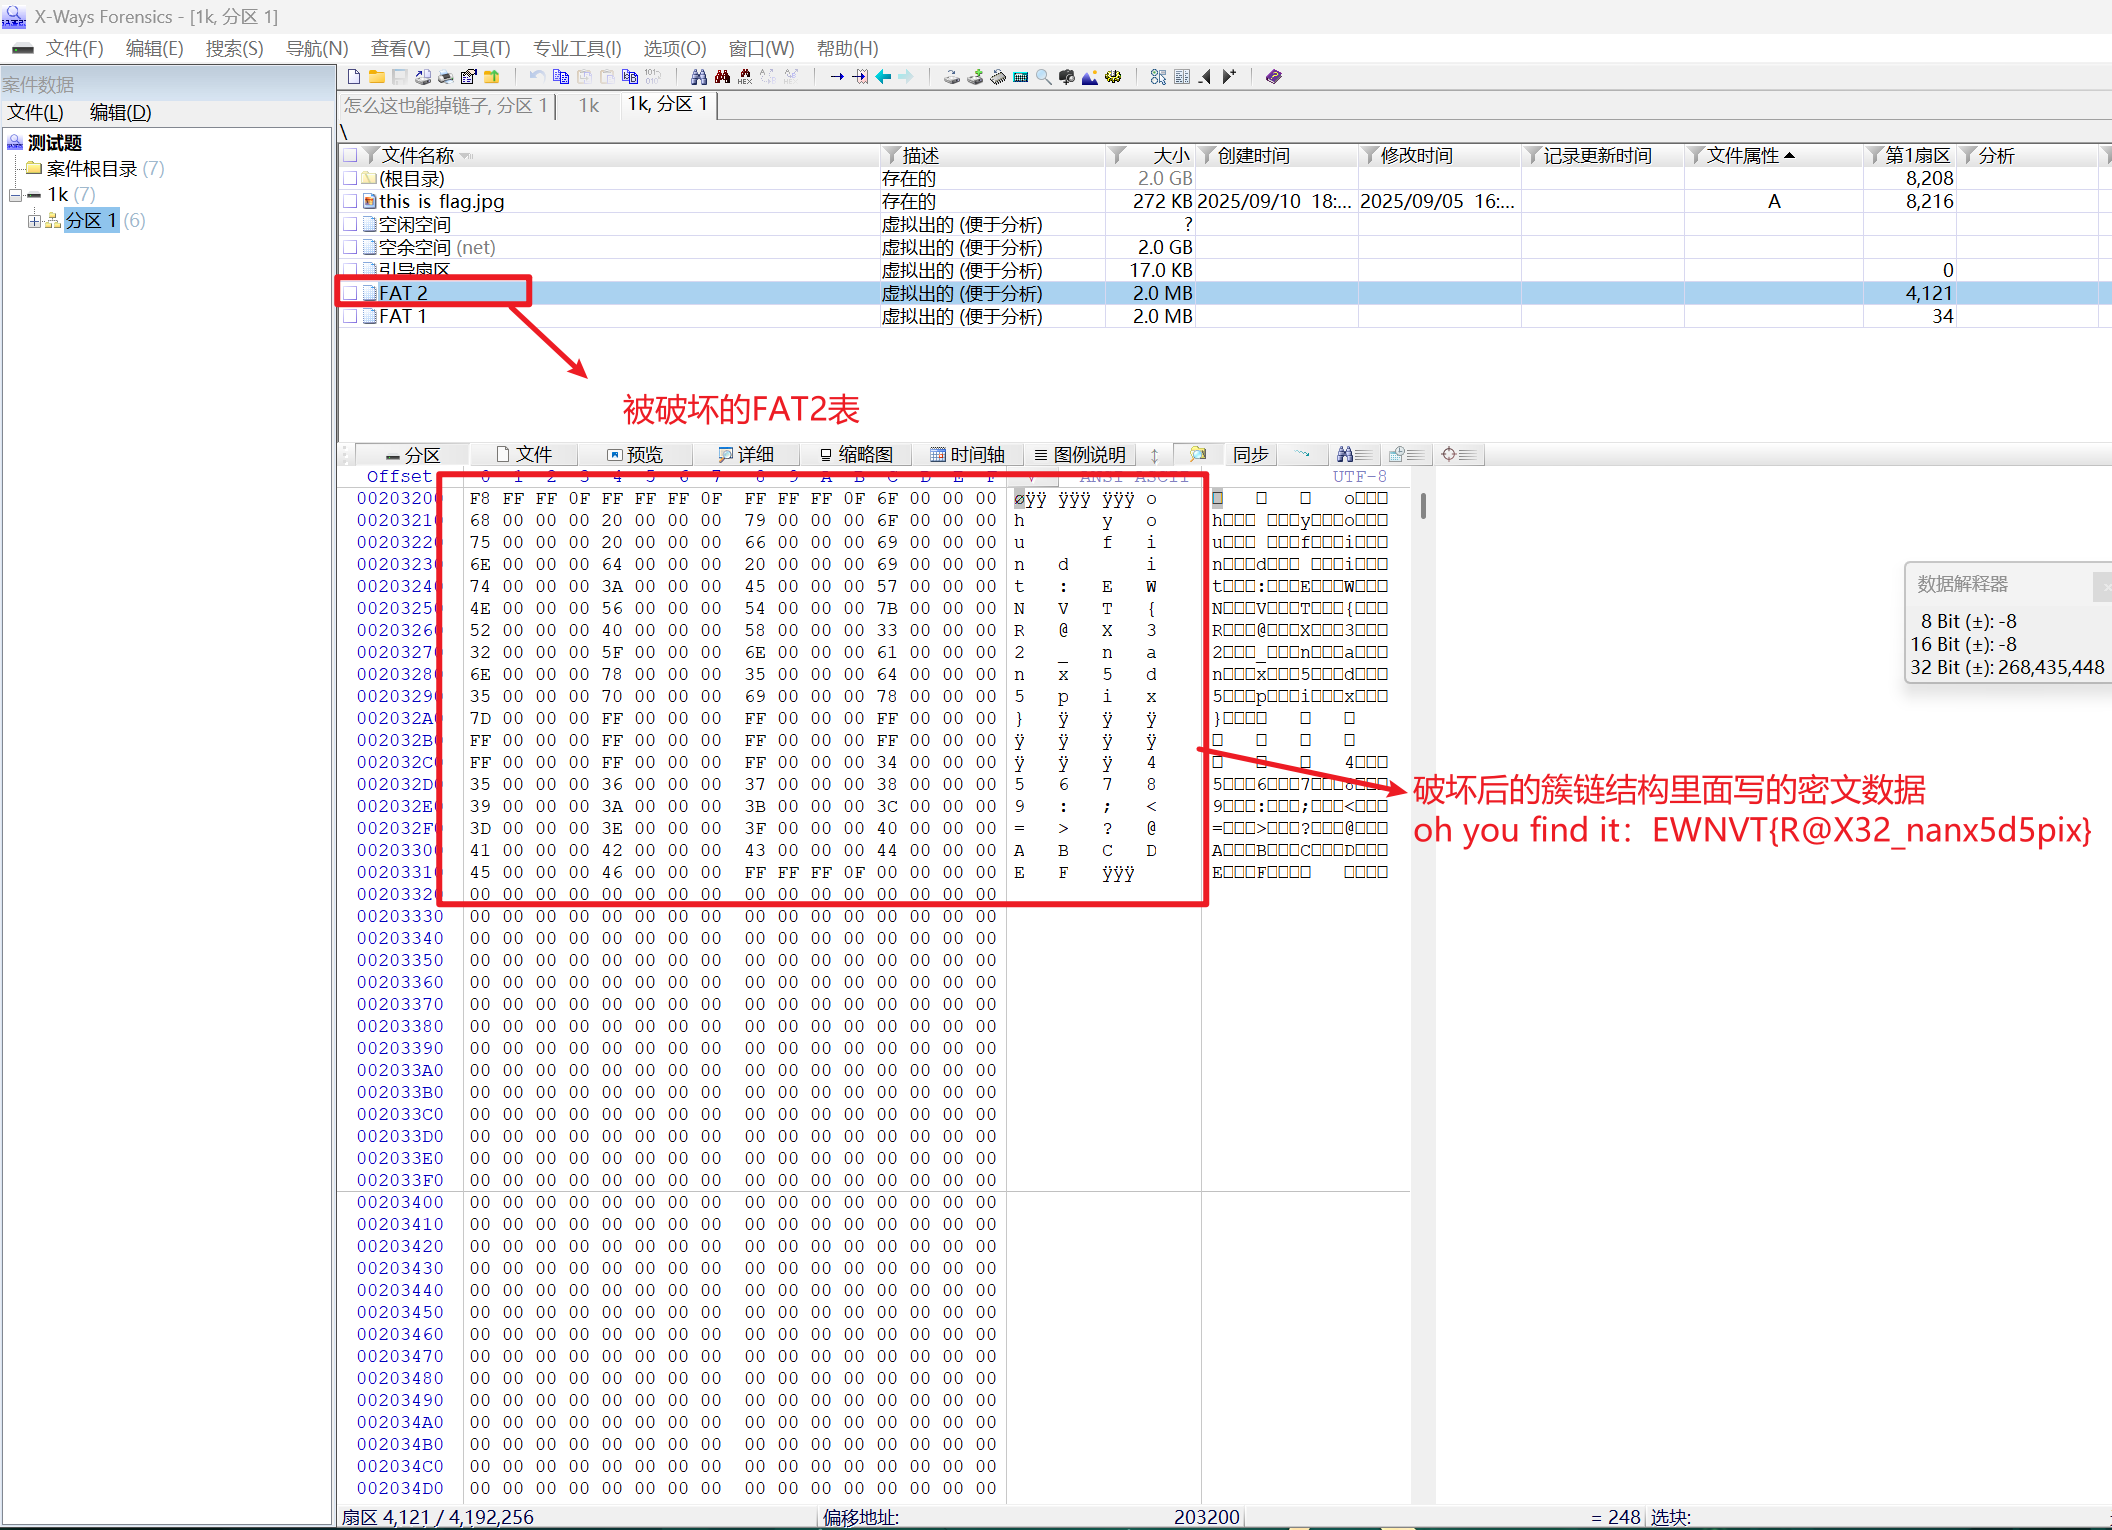Viewport: 2112px width, 1530px height.
Task: Open the 文件名称 column filter
Action: [x=371, y=155]
